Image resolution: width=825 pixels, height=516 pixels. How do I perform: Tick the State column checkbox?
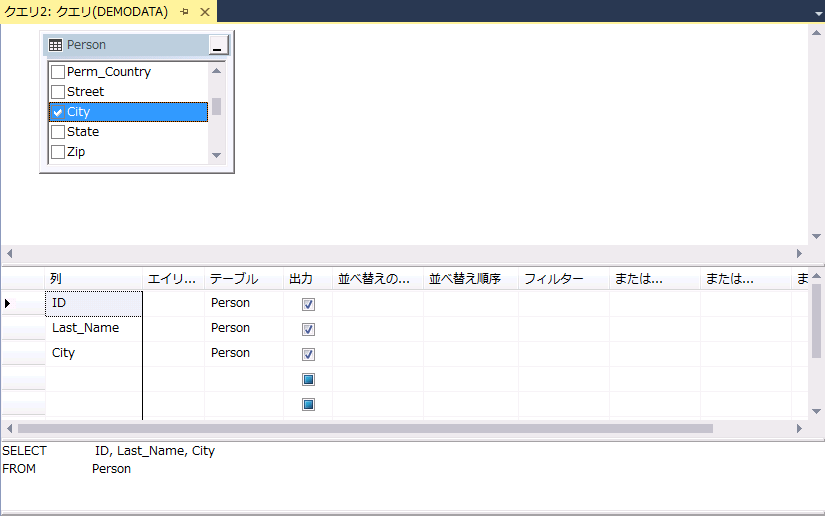(x=58, y=132)
